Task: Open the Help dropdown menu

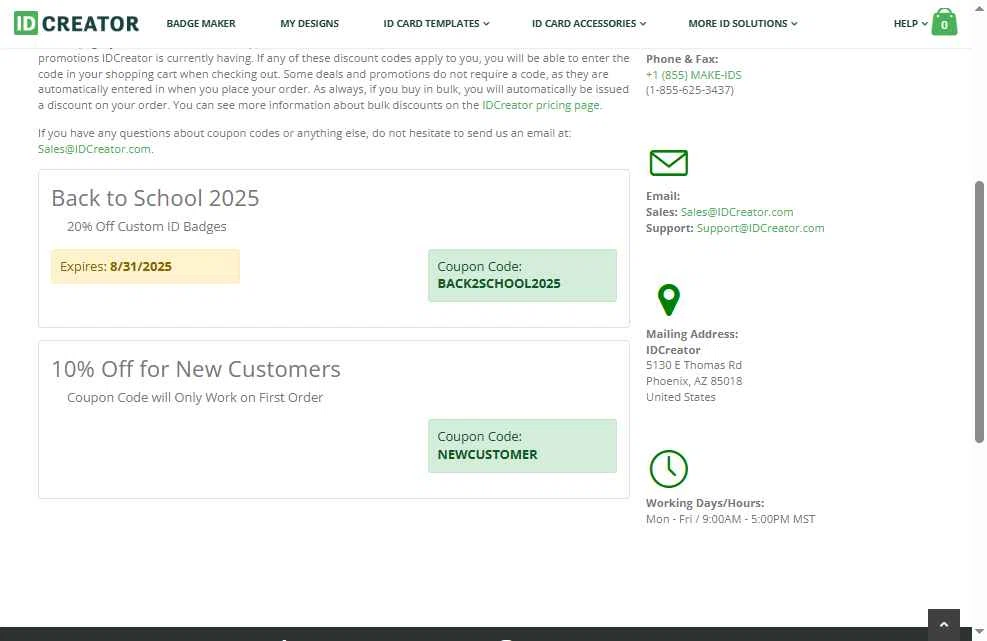Action: pos(910,23)
